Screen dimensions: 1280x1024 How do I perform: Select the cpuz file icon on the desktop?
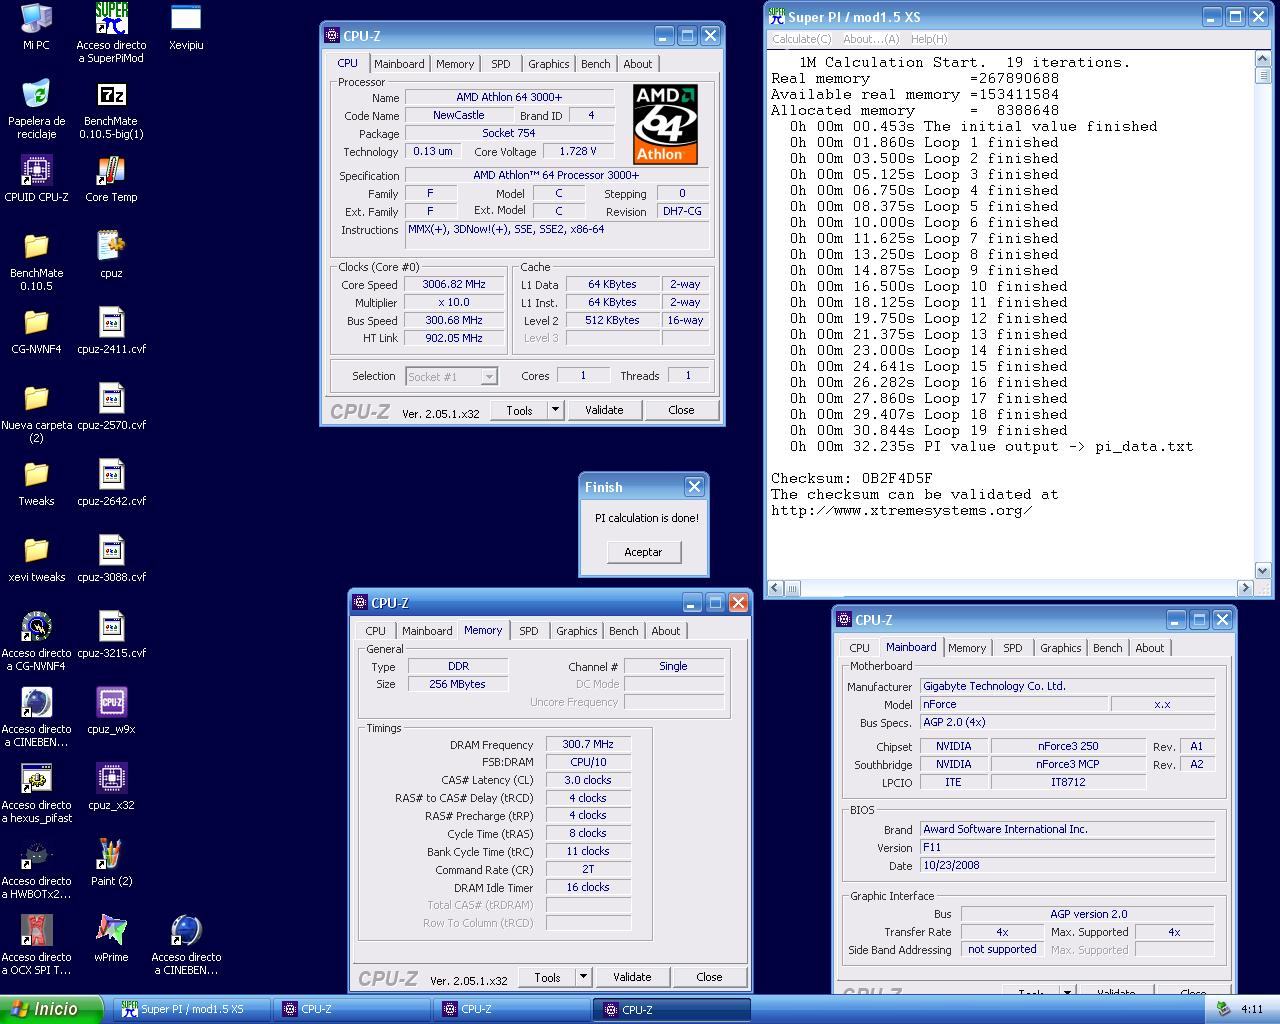[111, 246]
